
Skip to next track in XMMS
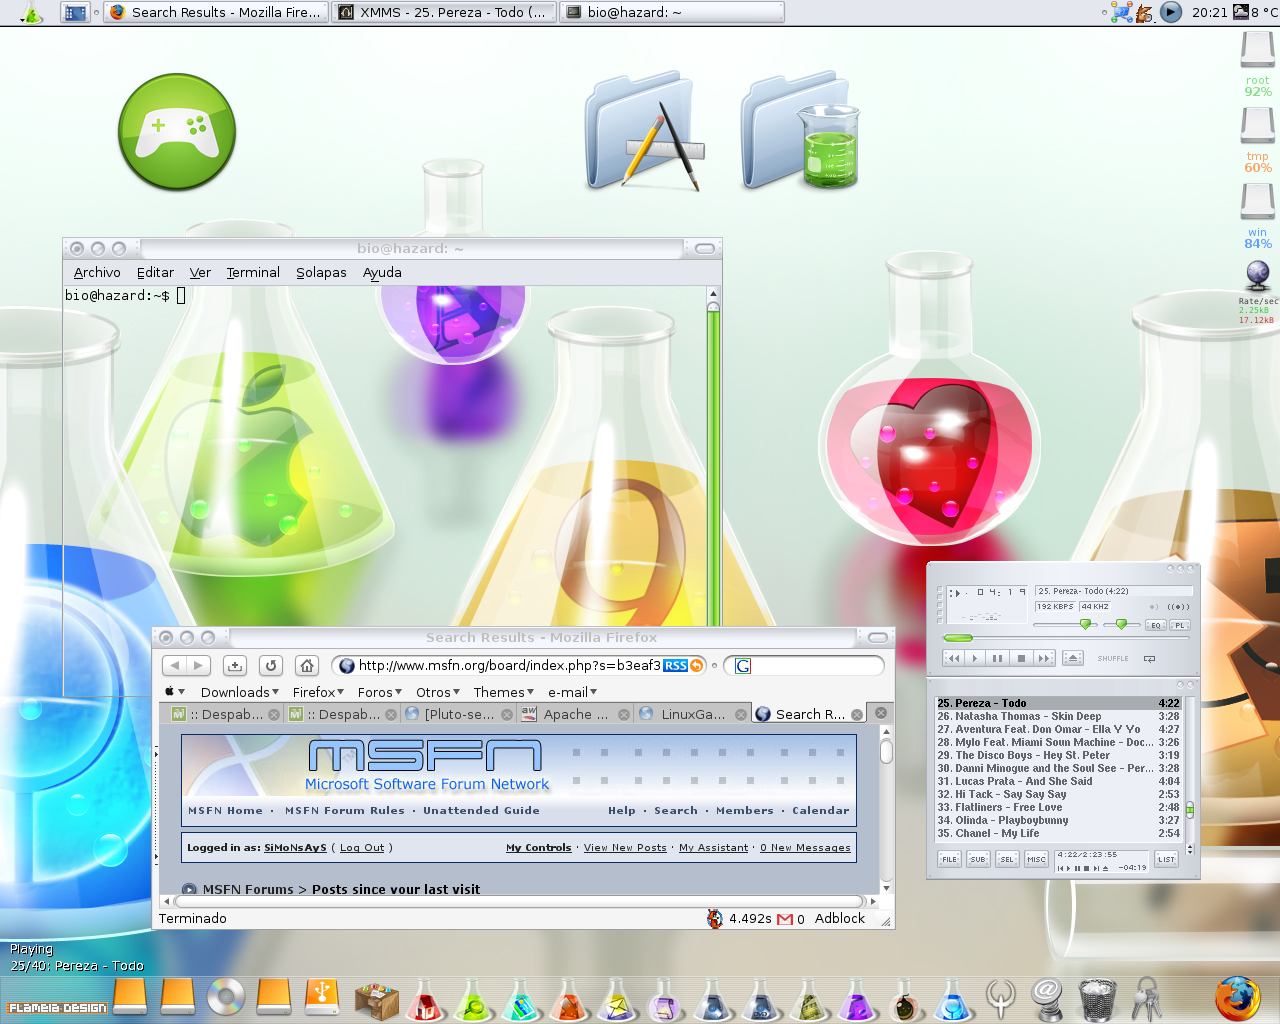1044,658
